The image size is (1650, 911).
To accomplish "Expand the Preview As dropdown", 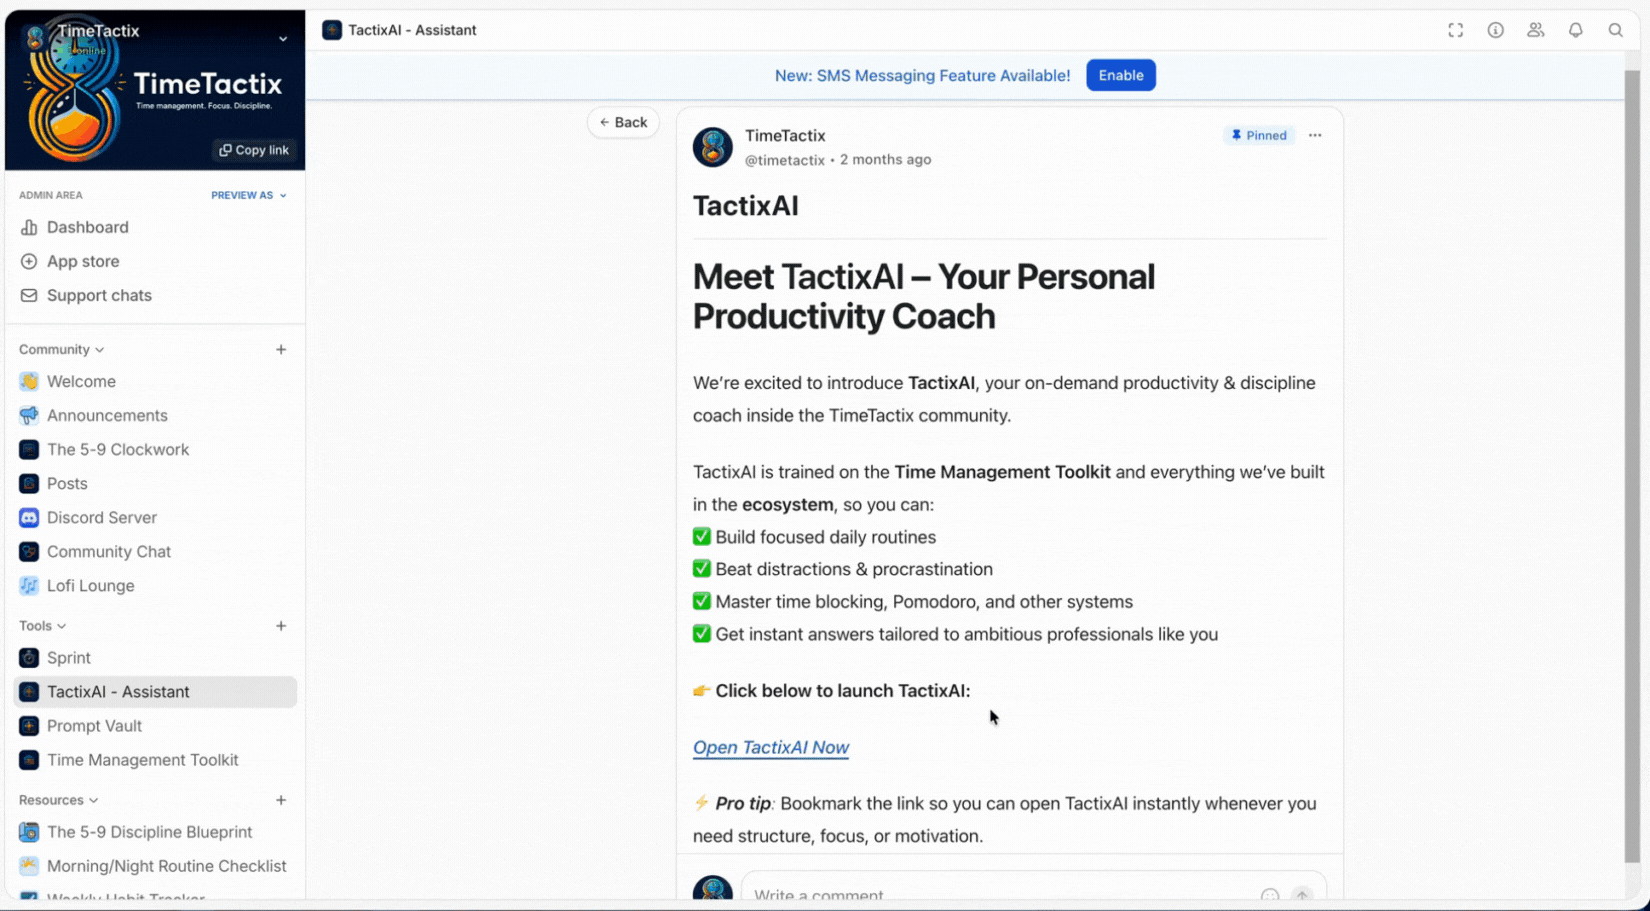I will [x=249, y=195].
